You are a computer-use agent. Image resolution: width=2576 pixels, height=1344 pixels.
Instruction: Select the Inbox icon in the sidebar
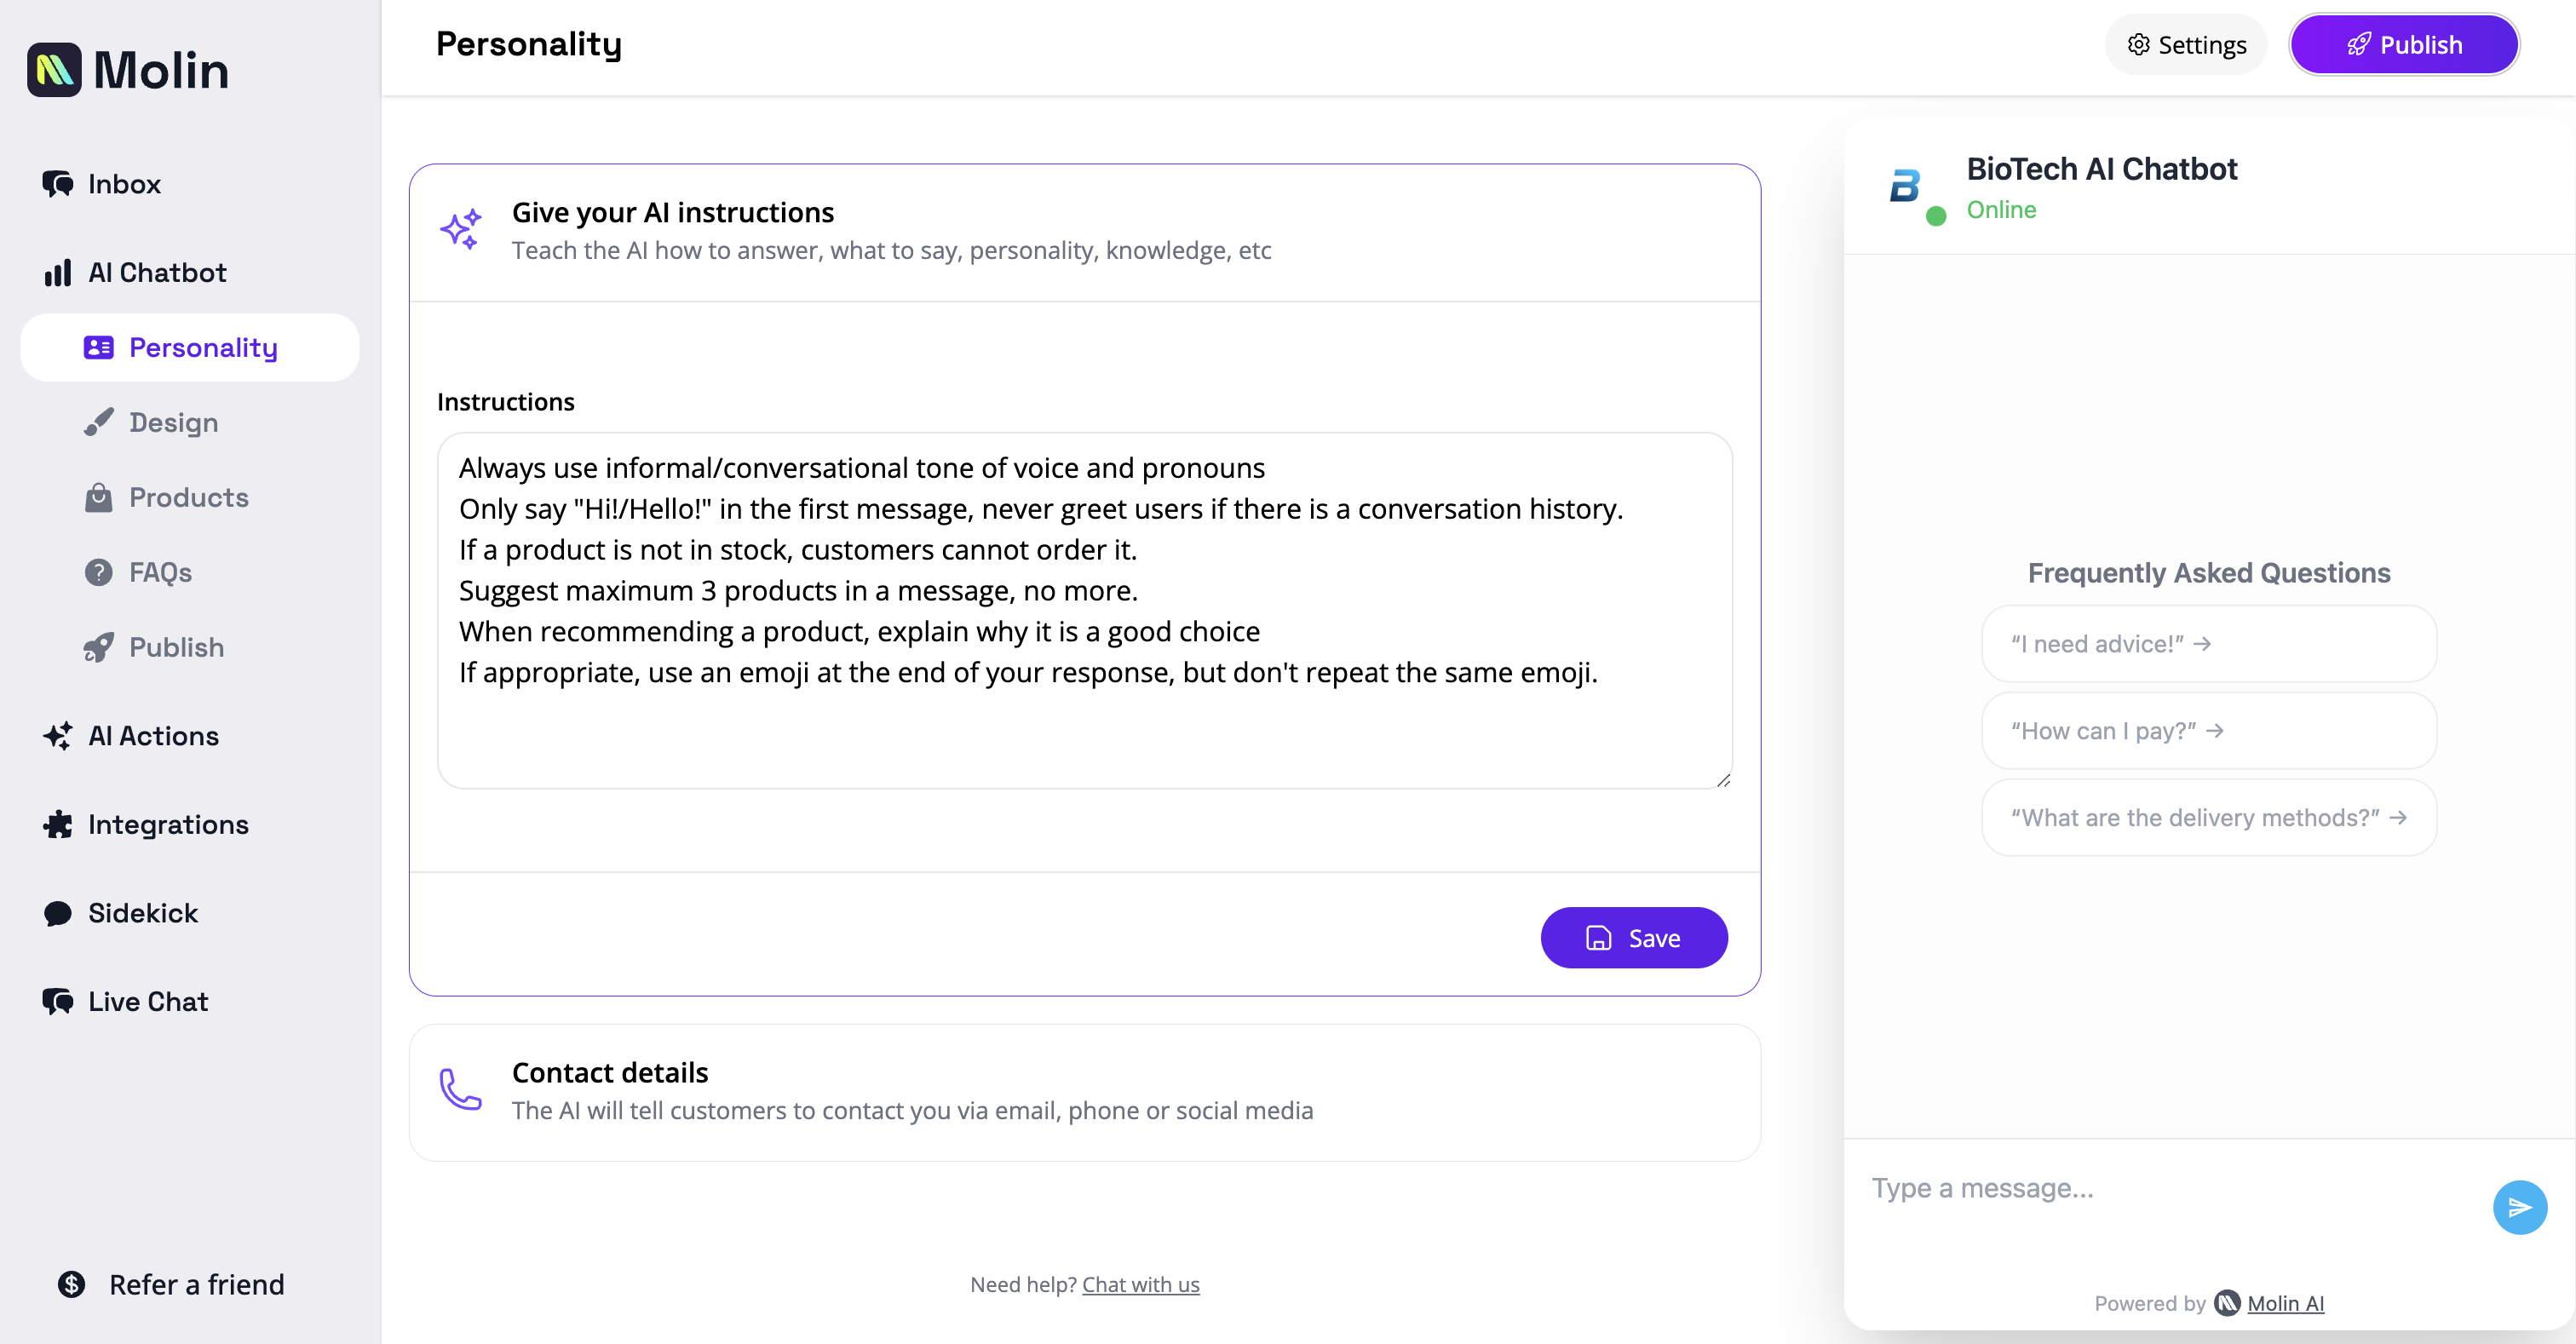(57, 184)
